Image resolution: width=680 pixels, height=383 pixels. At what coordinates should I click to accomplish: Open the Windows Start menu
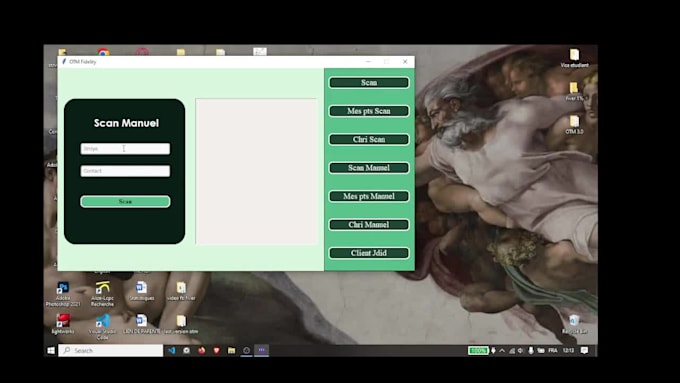51,350
